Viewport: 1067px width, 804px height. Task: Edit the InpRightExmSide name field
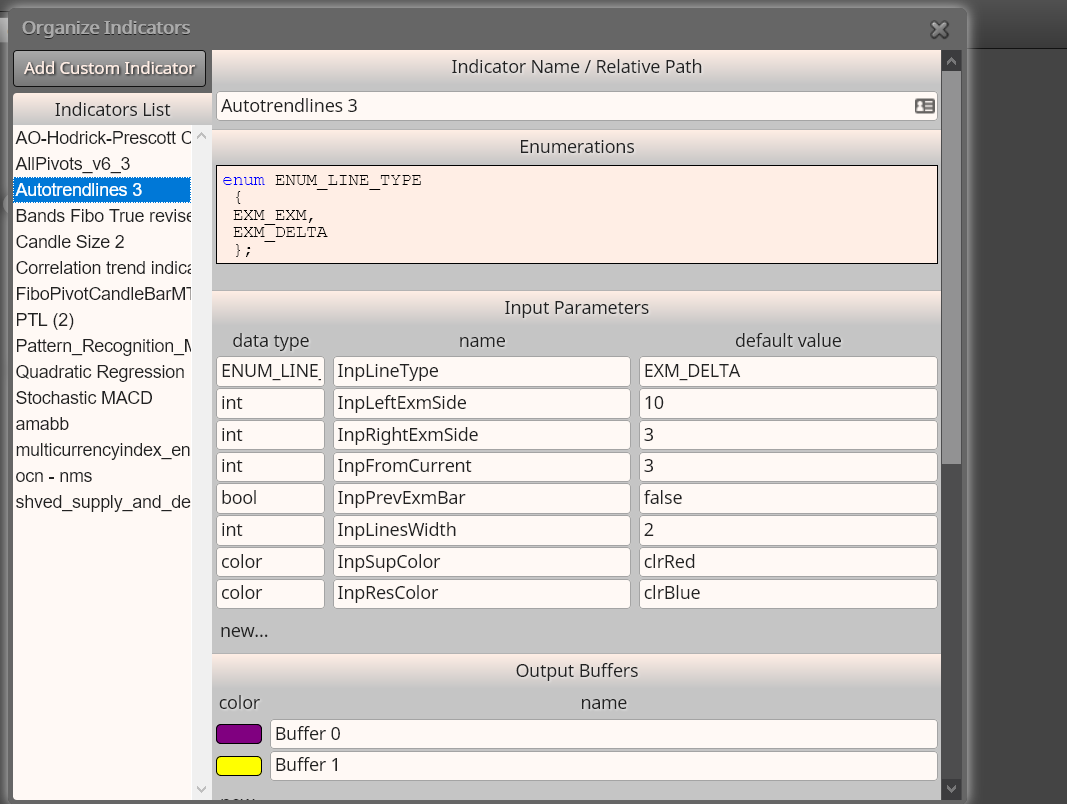click(x=481, y=435)
